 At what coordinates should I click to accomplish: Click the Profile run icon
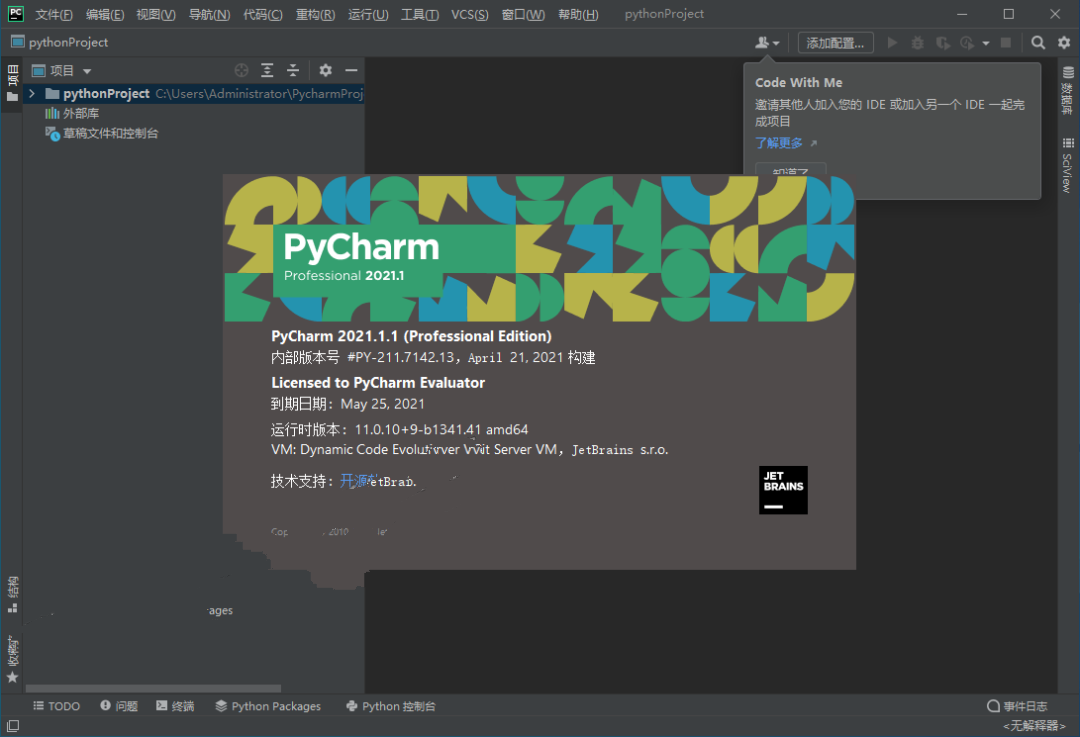coord(968,43)
